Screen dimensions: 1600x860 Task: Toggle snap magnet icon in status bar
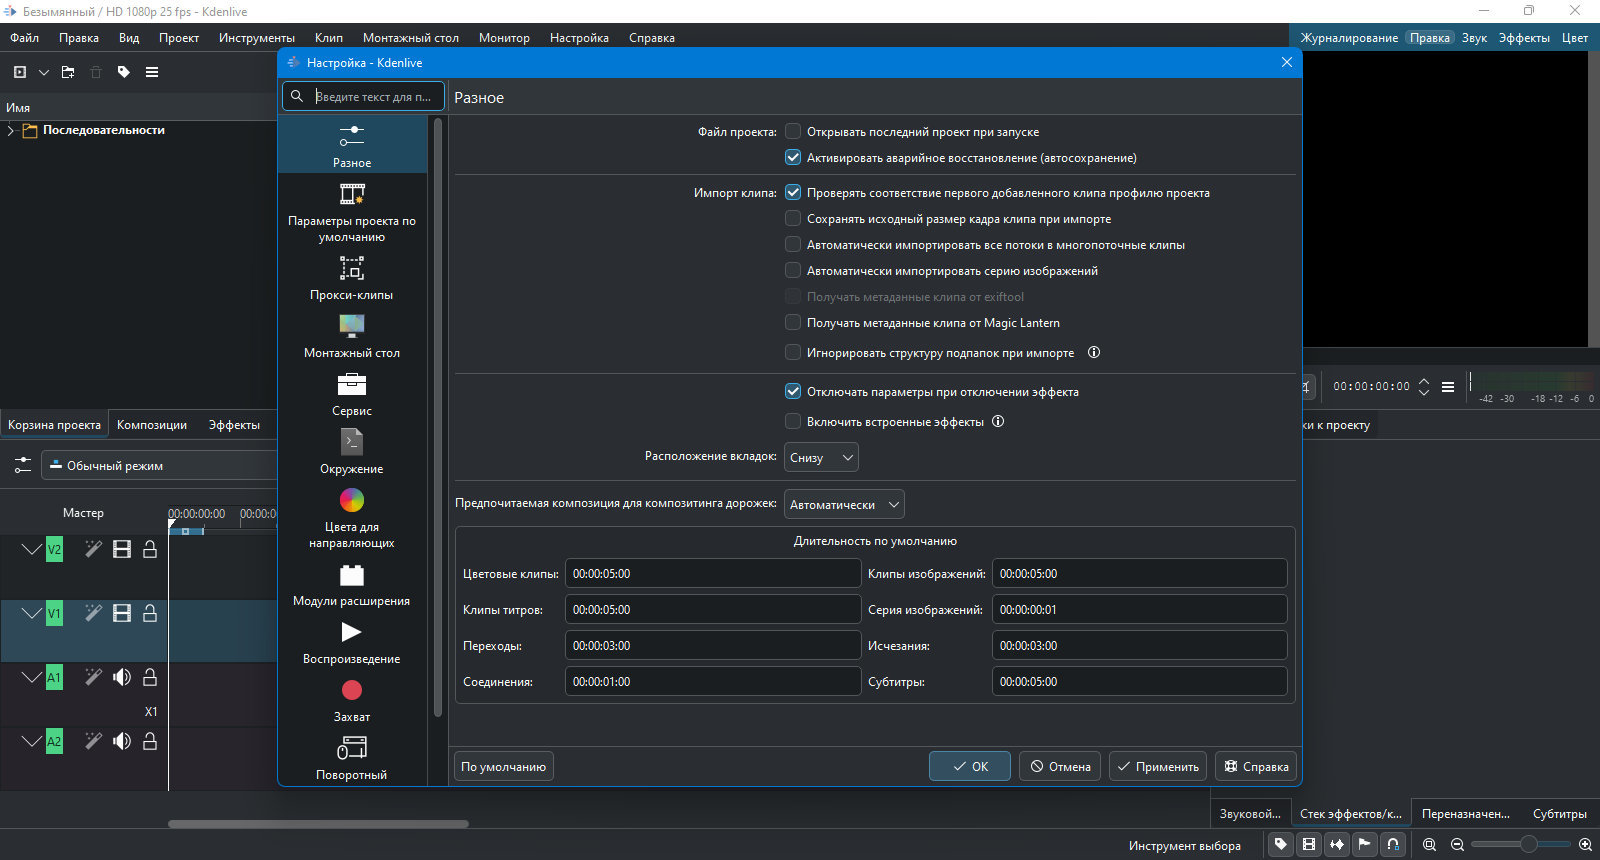point(1393,845)
